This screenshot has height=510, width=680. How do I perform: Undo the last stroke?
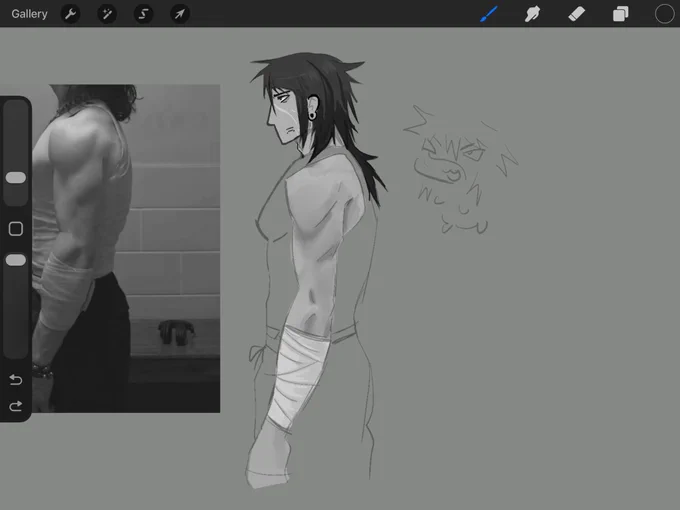[x=16, y=379]
